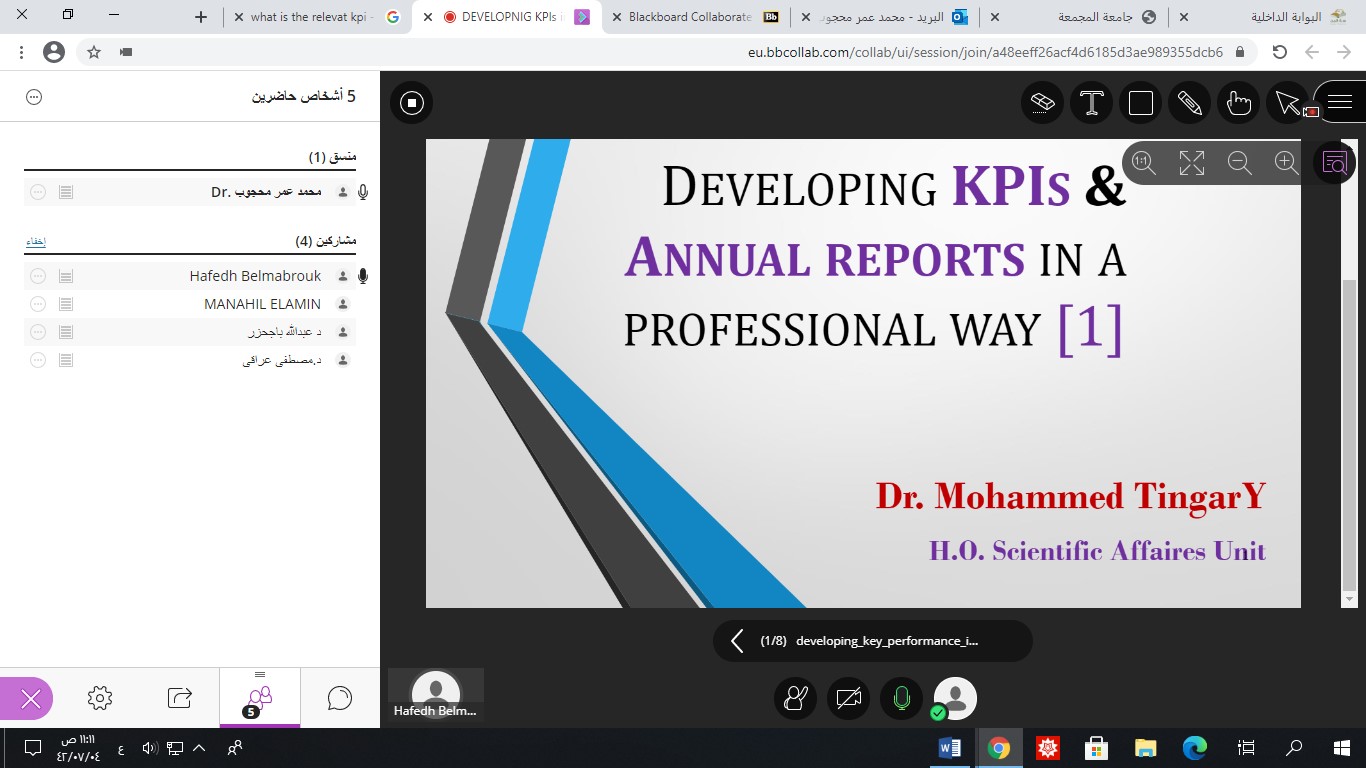Close the Collaborate panel purple X
Image resolution: width=1366 pixels, height=768 pixels.
tap(28, 699)
